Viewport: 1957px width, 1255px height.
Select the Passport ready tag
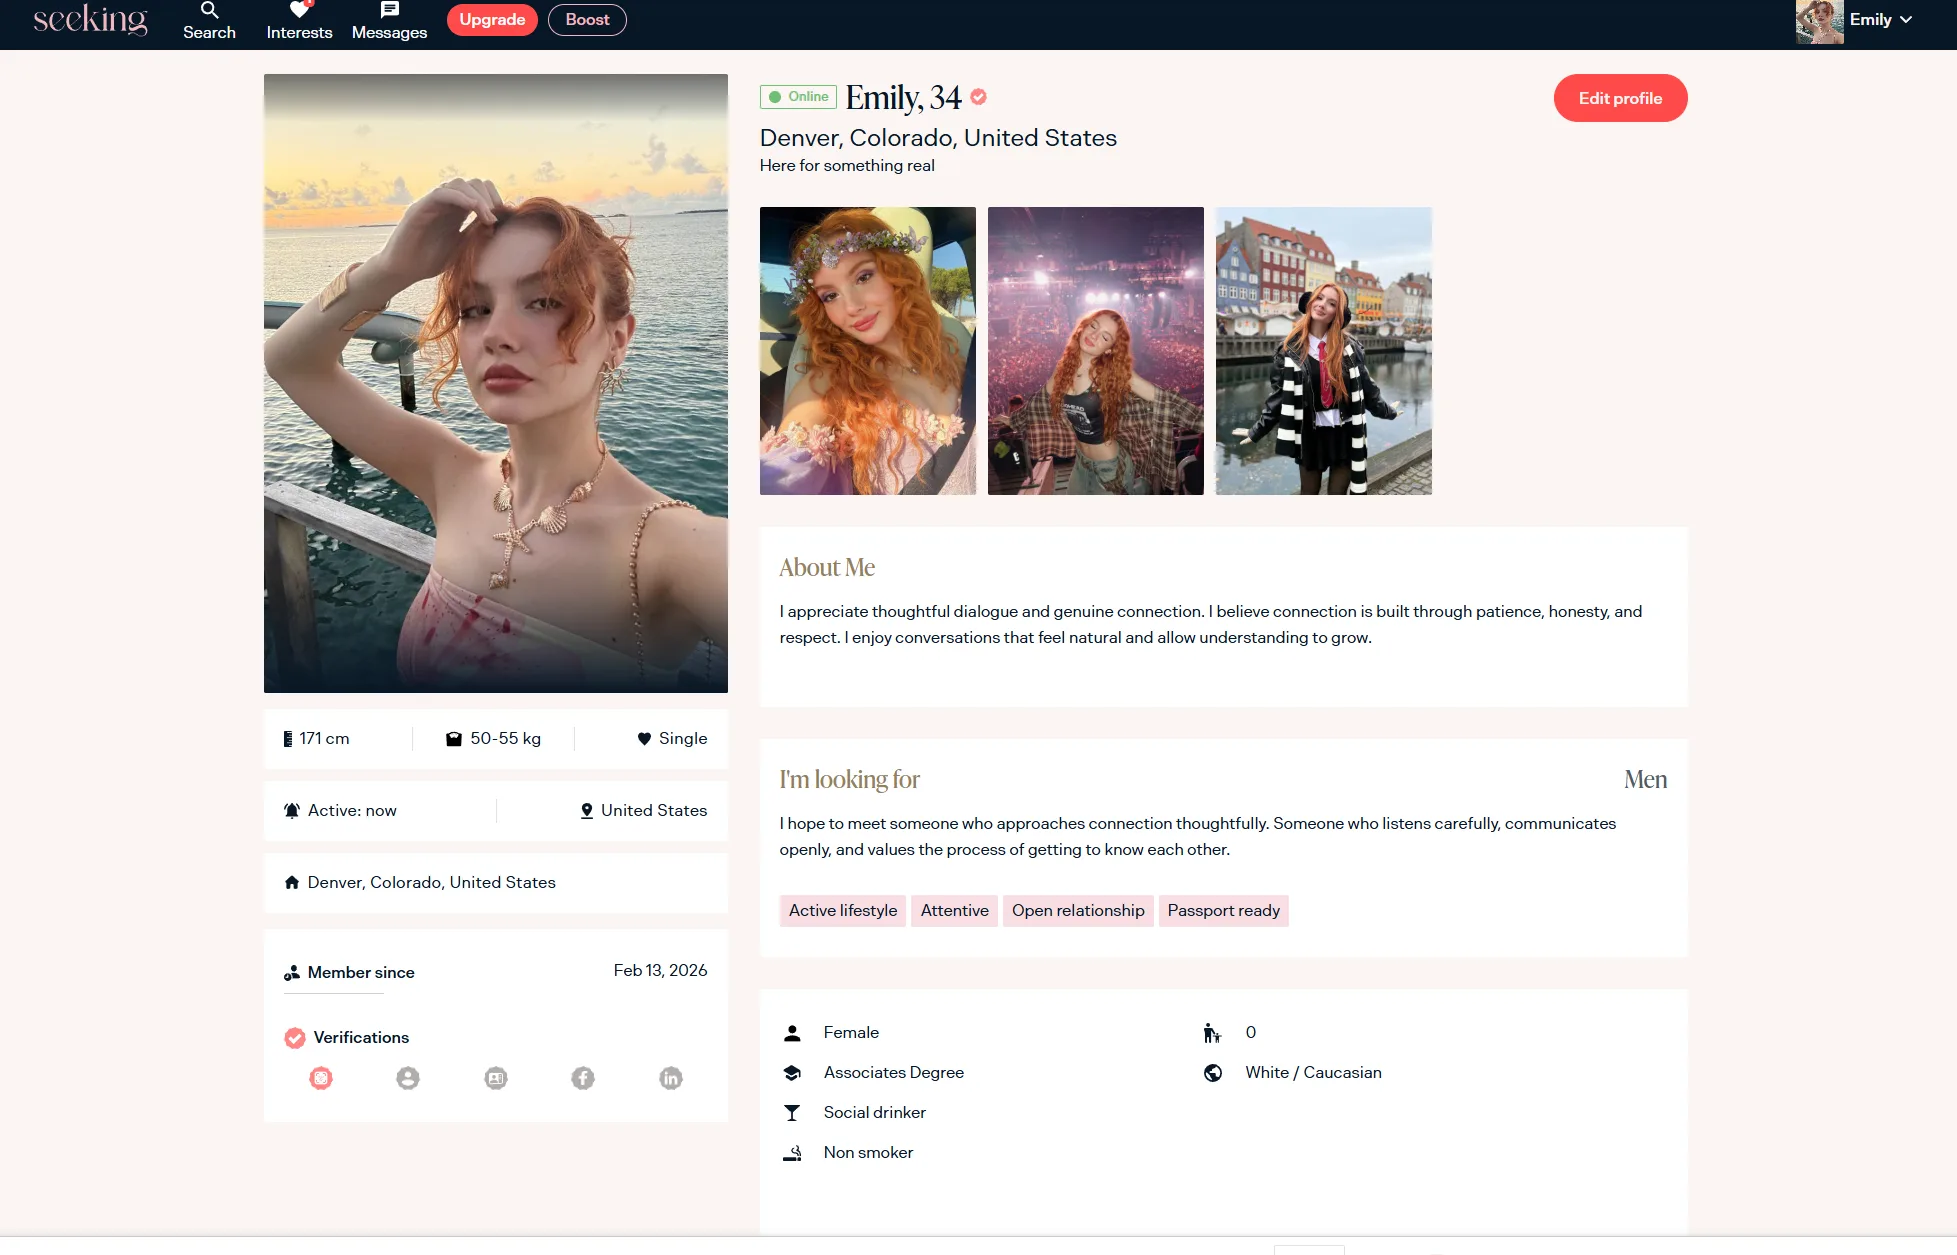1223,911
